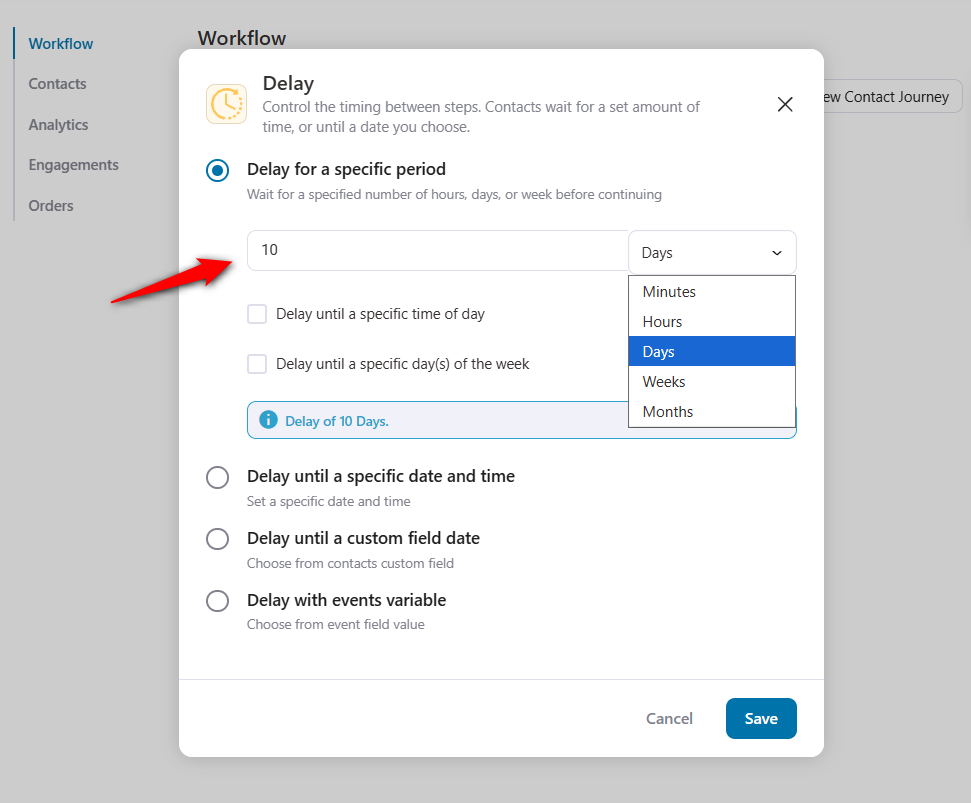This screenshot has height=803, width=971.
Task: Click the Contact Journey button behind the dialog
Action: (893, 97)
